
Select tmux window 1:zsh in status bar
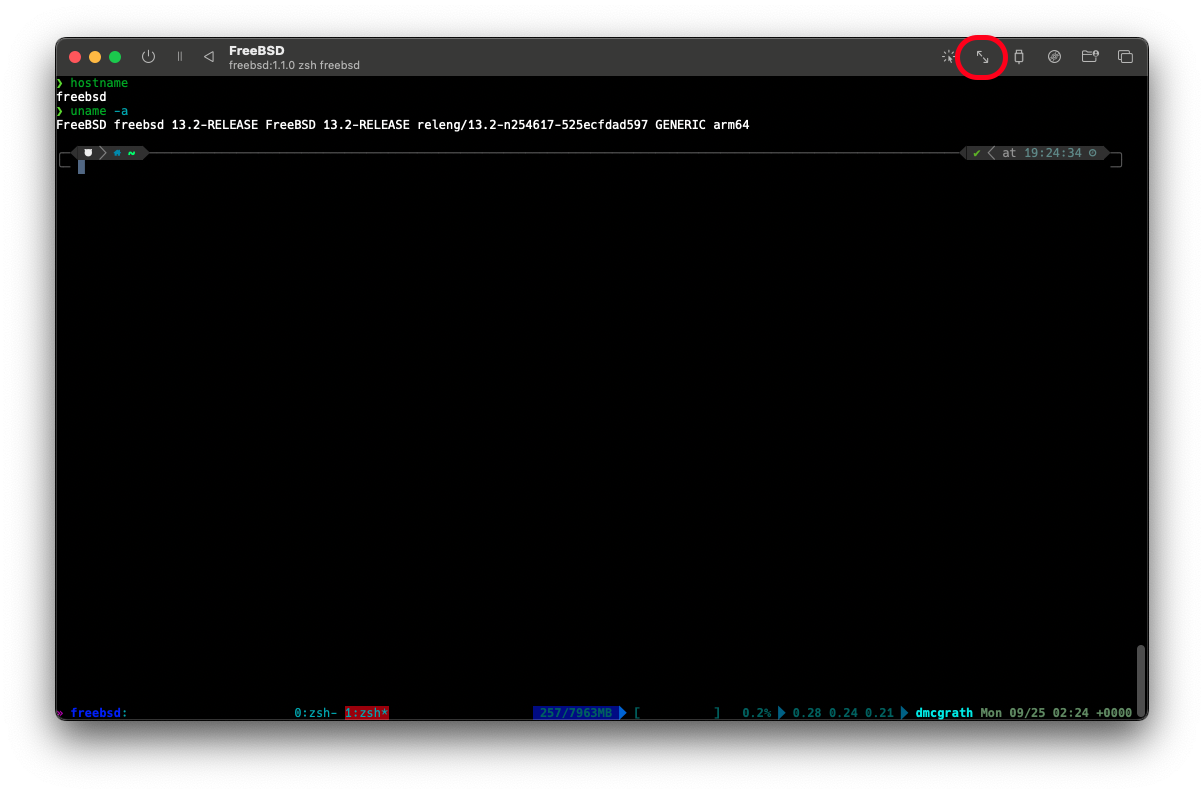366,713
